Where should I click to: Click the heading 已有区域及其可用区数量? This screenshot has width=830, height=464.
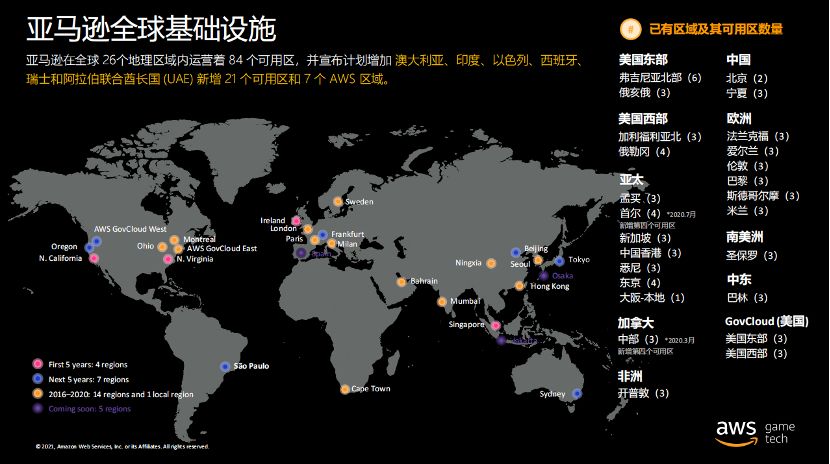716,29
